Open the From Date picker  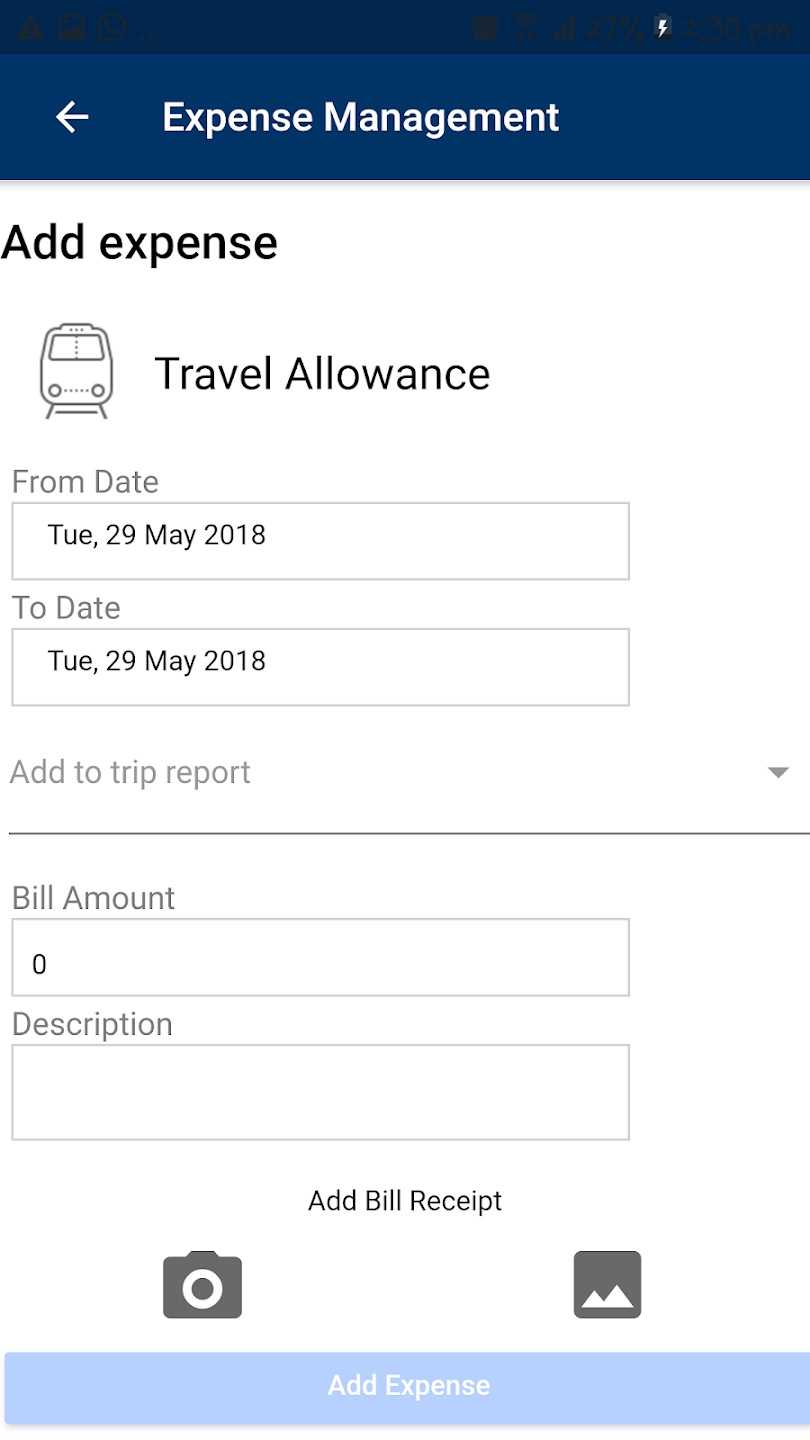(x=320, y=541)
